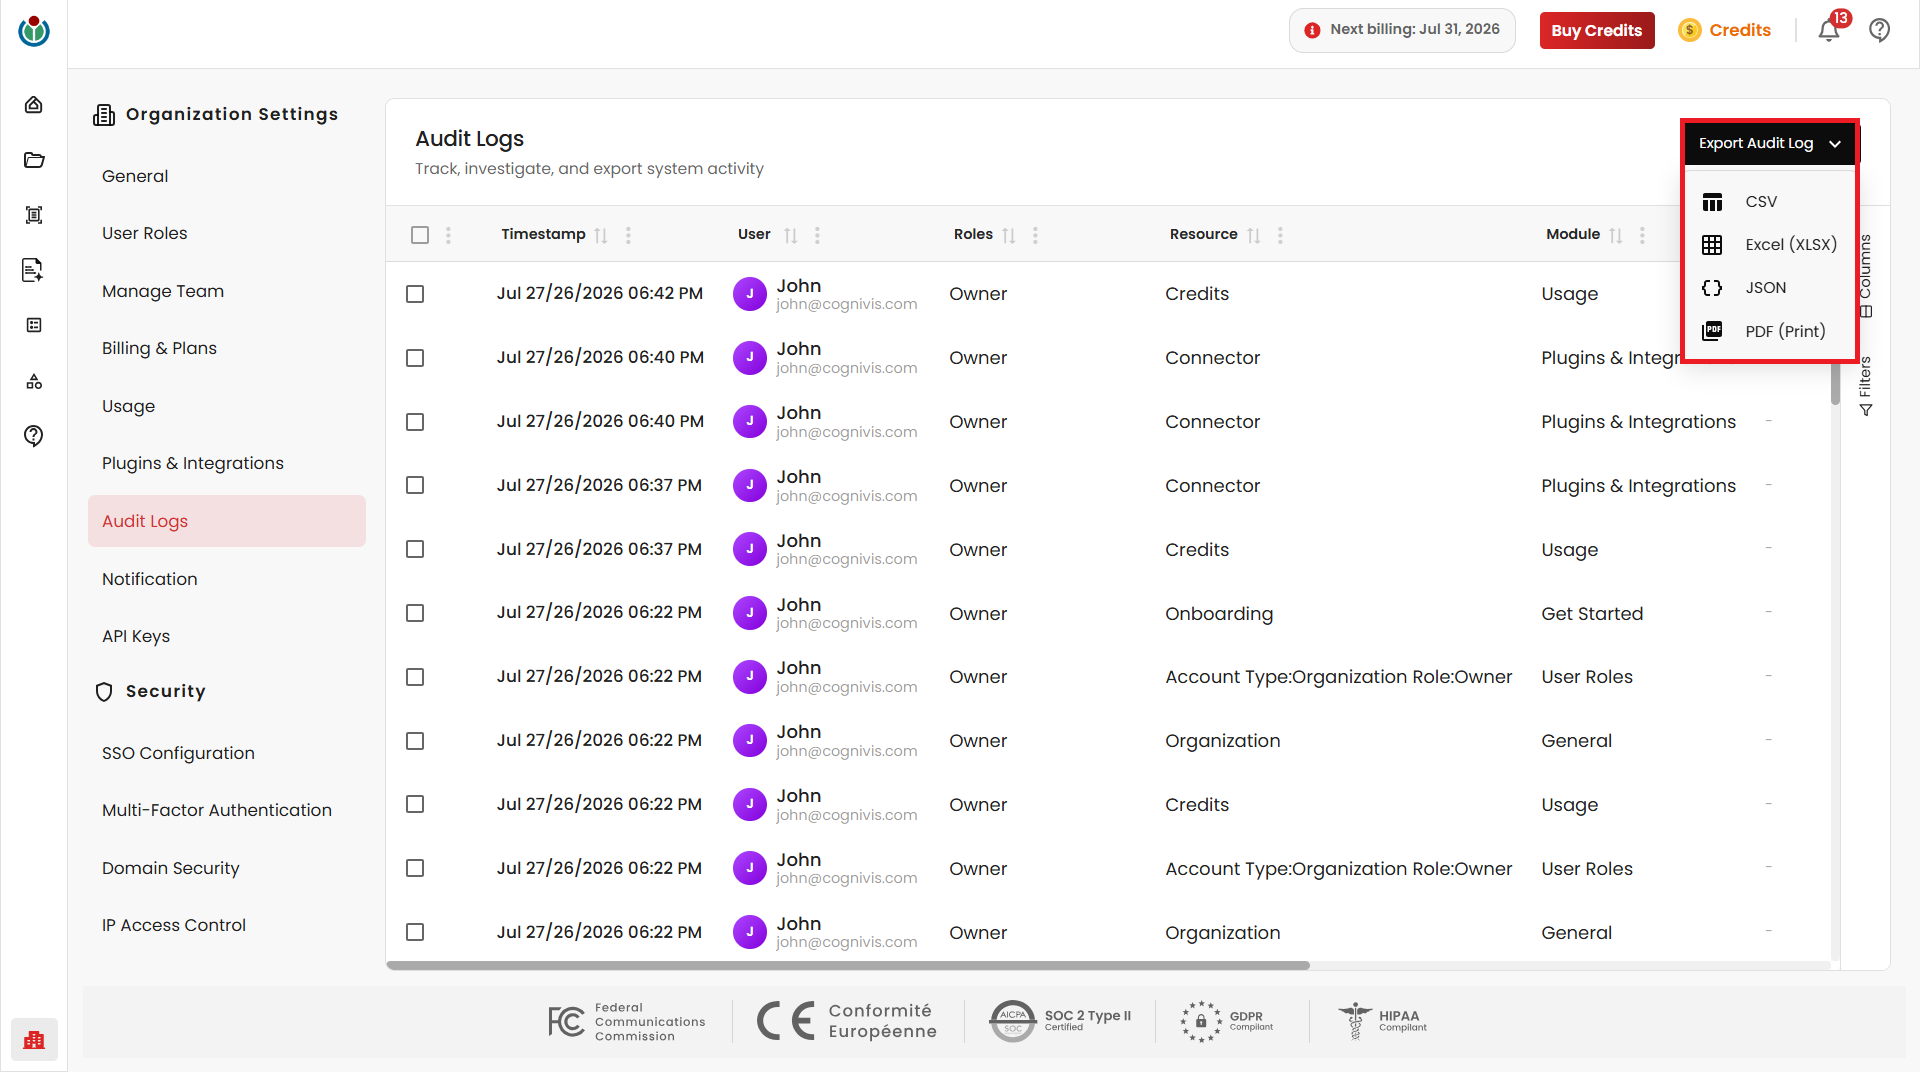Image resolution: width=1920 pixels, height=1072 pixels.
Task: Click the Buy Credits button
Action: [x=1597, y=30]
